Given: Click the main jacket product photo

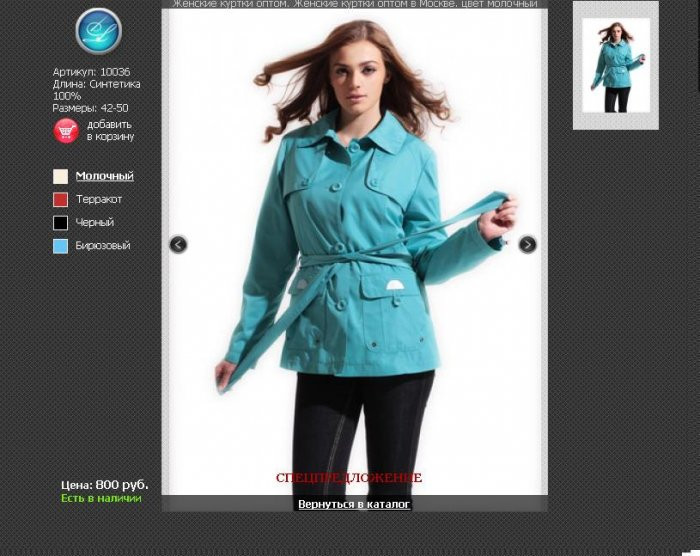Looking at the screenshot, I should [354, 252].
